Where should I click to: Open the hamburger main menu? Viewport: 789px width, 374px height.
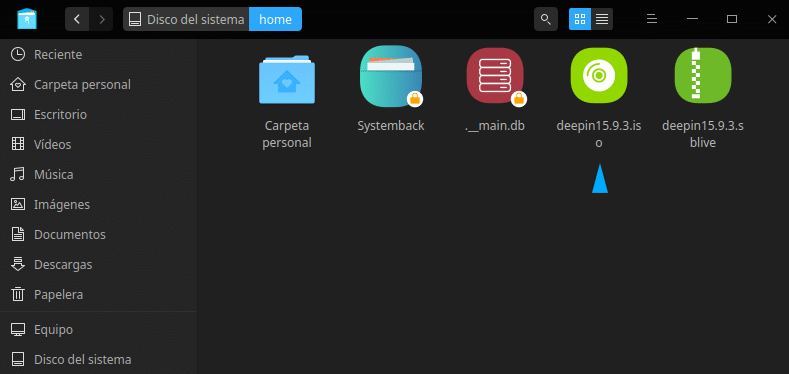point(652,19)
